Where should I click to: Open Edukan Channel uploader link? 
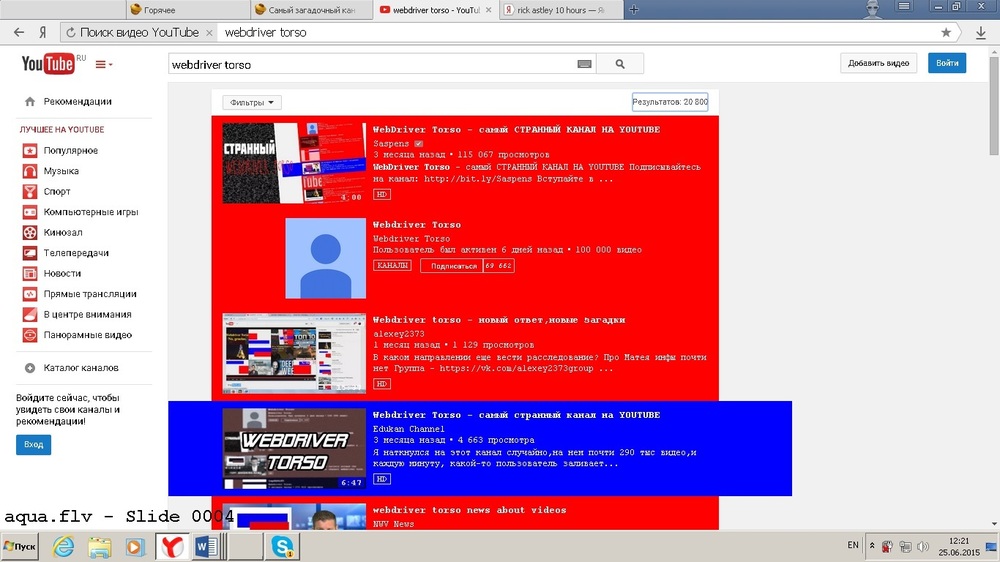point(408,429)
